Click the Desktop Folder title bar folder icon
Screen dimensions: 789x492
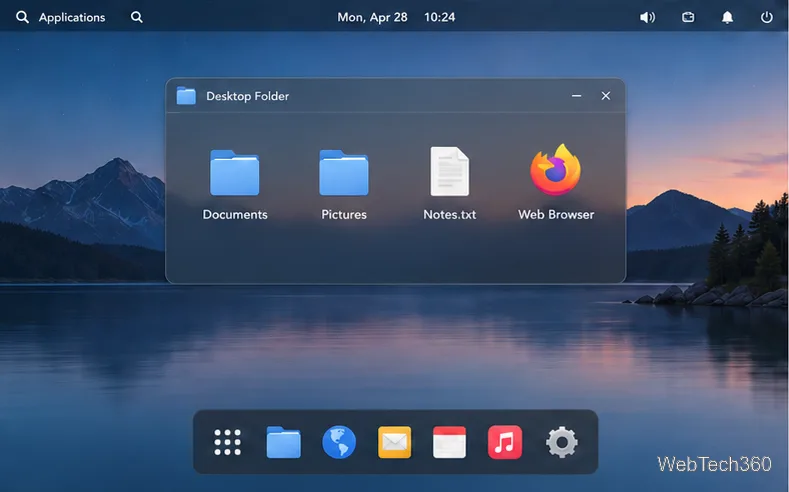[186, 96]
